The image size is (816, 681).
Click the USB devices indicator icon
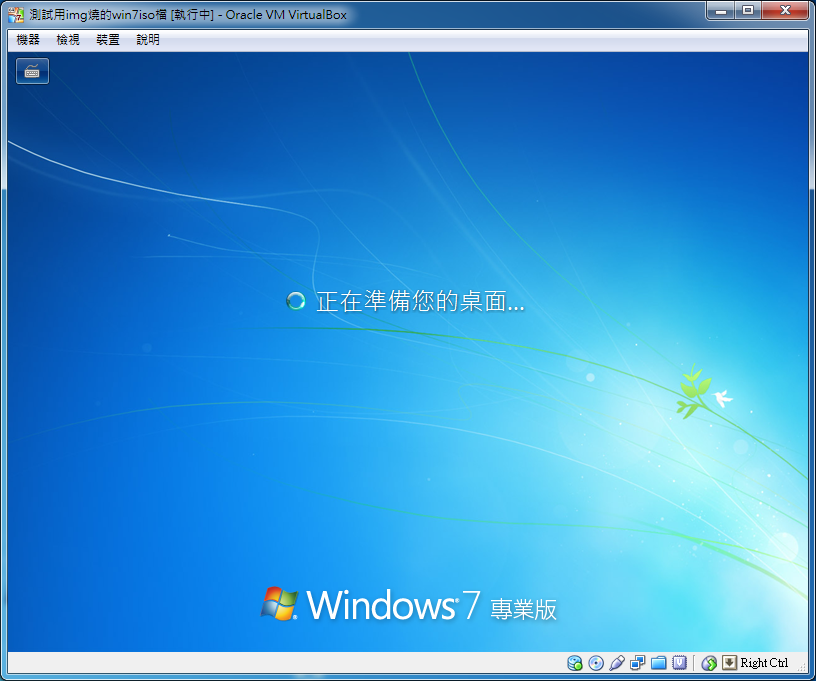pos(617,663)
